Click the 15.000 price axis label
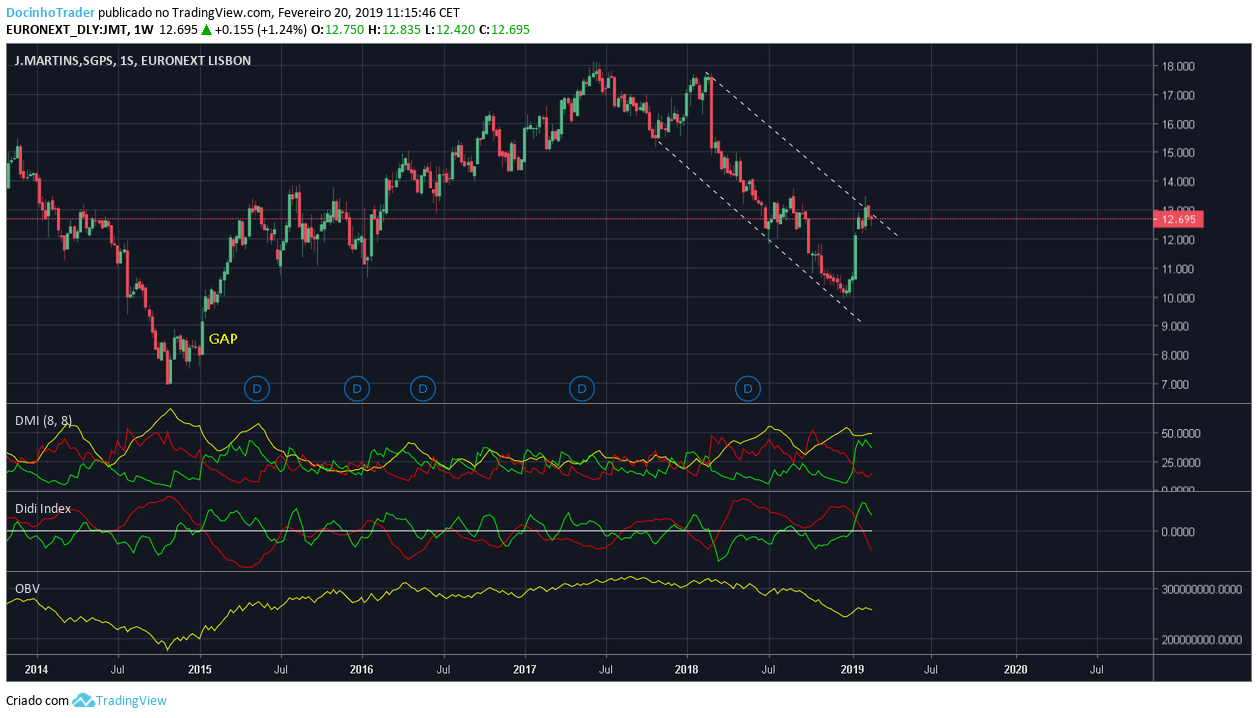This screenshot has width=1258, height=718. [x=1178, y=153]
